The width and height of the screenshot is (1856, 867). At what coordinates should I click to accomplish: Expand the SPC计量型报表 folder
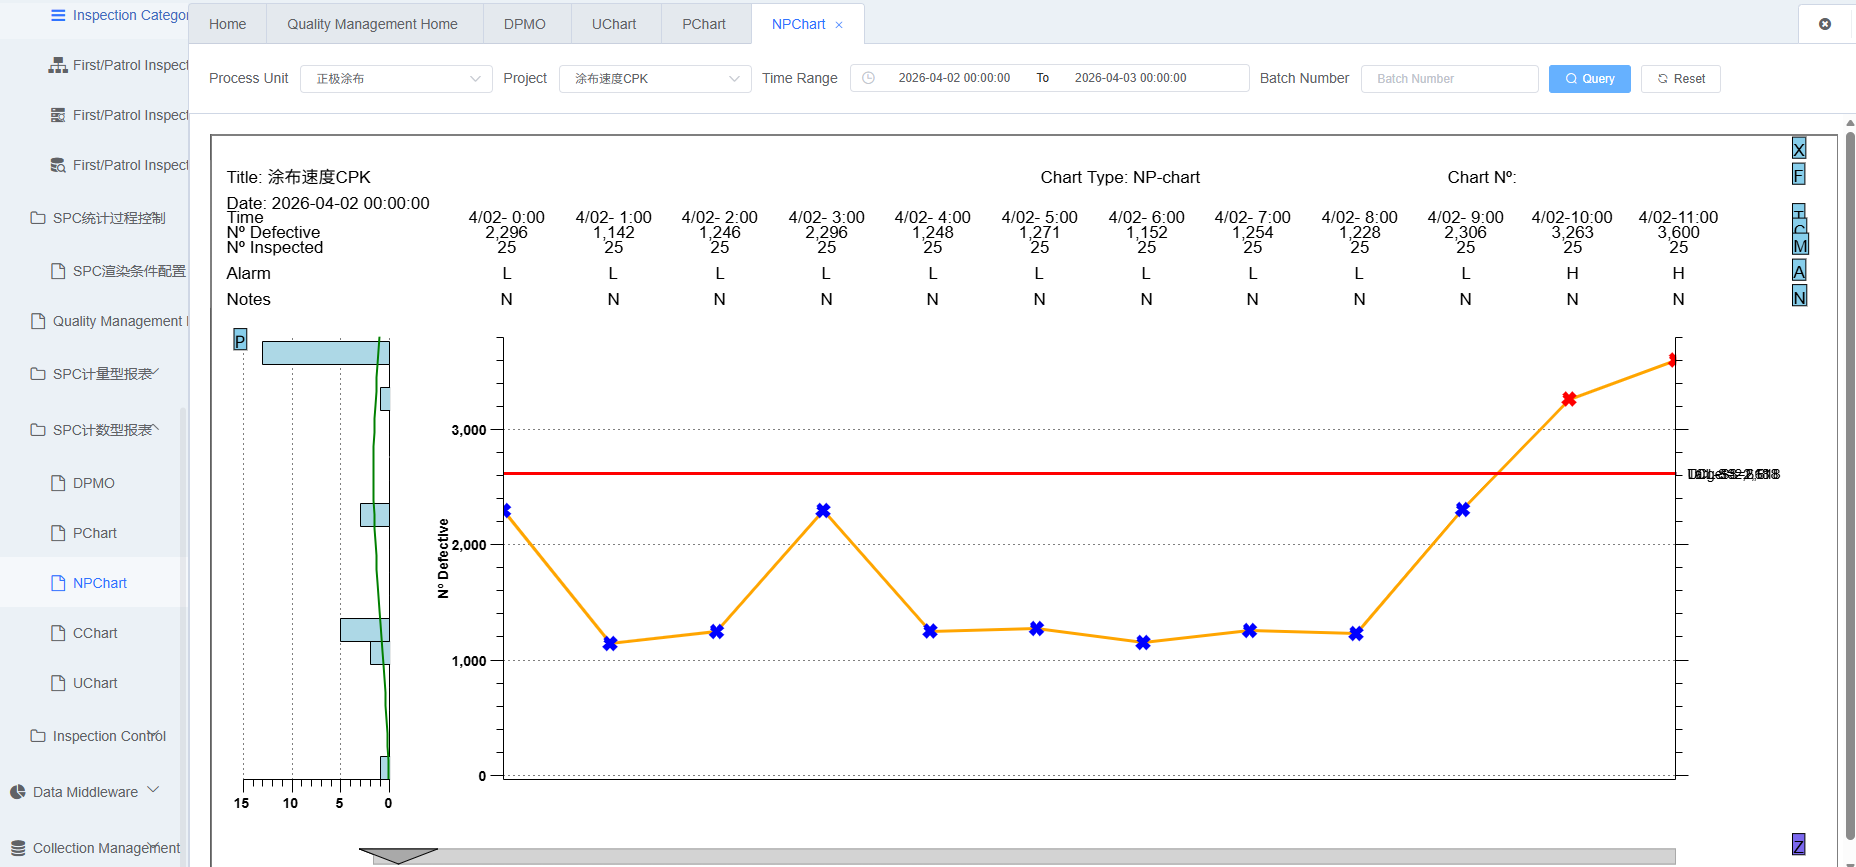[x=94, y=374]
